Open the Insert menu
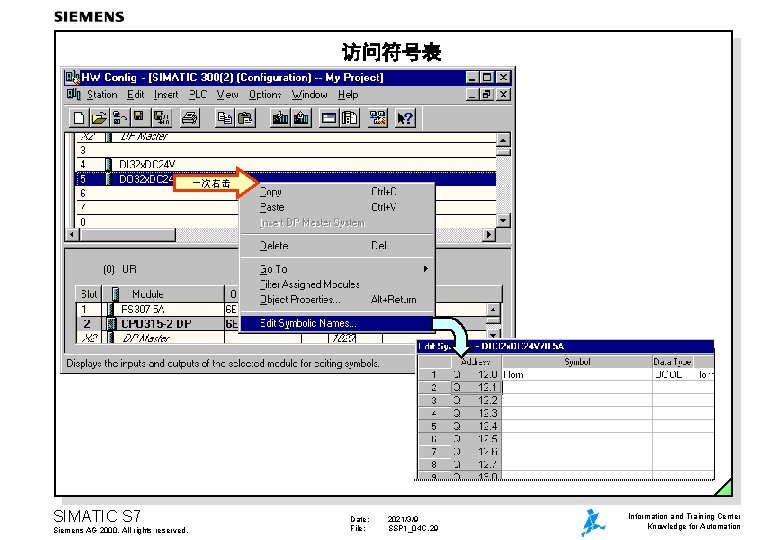 pos(166,94)
